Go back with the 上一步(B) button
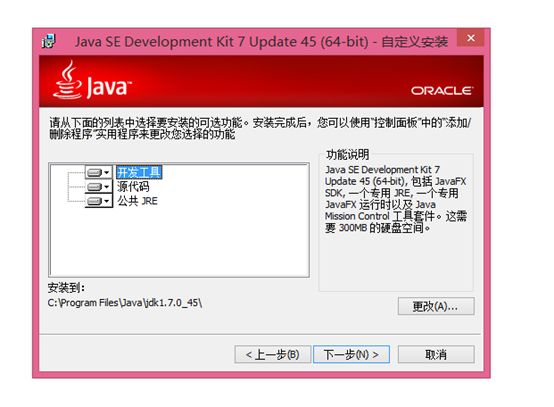 click(x=272, y=354)
